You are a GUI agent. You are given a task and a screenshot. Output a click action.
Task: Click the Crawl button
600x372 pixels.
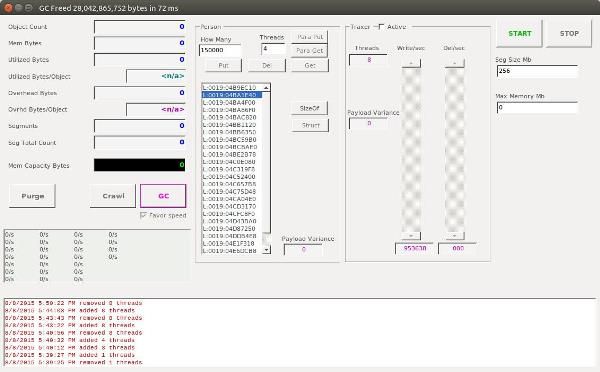click(113, 196)
